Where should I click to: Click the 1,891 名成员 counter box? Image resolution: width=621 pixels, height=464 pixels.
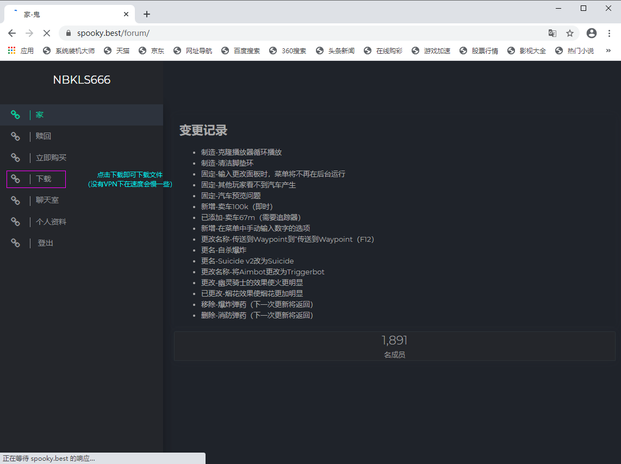(x=394, y=346)
